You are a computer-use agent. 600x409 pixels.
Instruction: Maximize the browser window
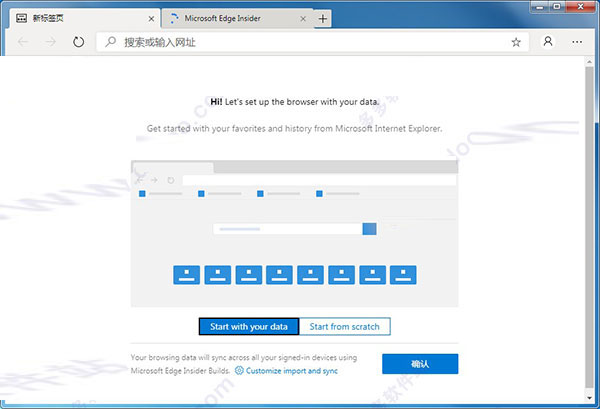click(x=557, y=7)
